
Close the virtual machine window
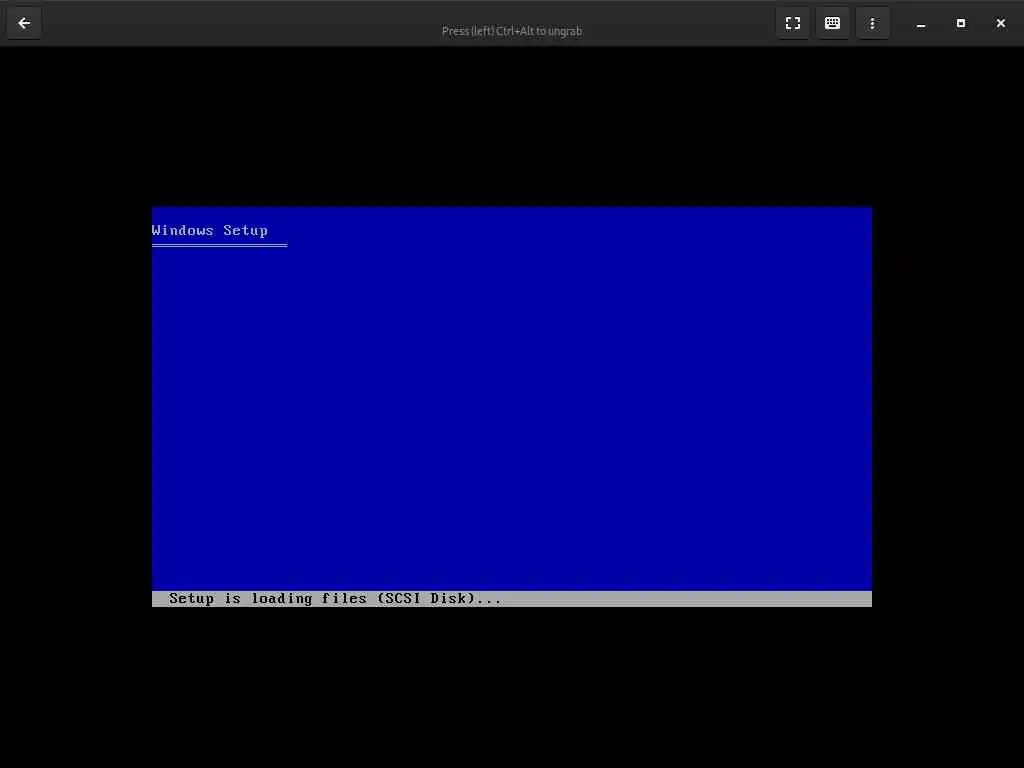[x=1000, y=24]
